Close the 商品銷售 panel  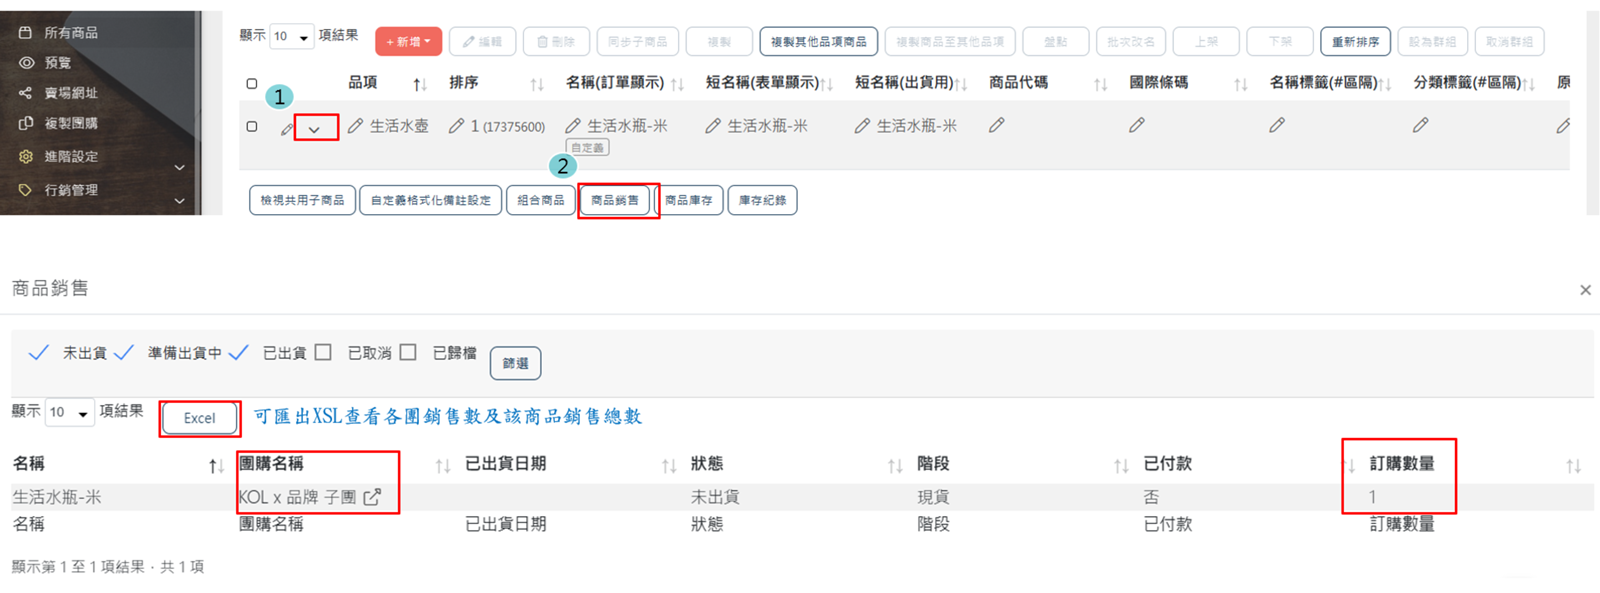click(x=1585, y=290)
